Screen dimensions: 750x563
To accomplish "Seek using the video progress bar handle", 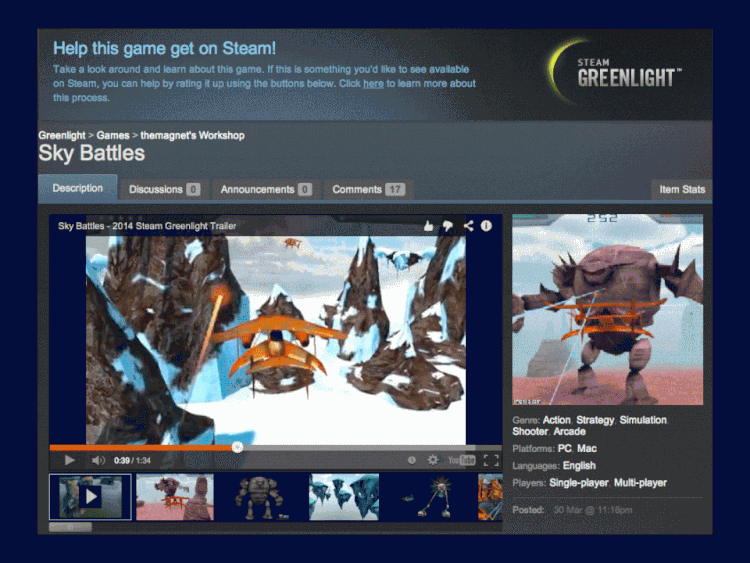I will [x=237, y=447].
